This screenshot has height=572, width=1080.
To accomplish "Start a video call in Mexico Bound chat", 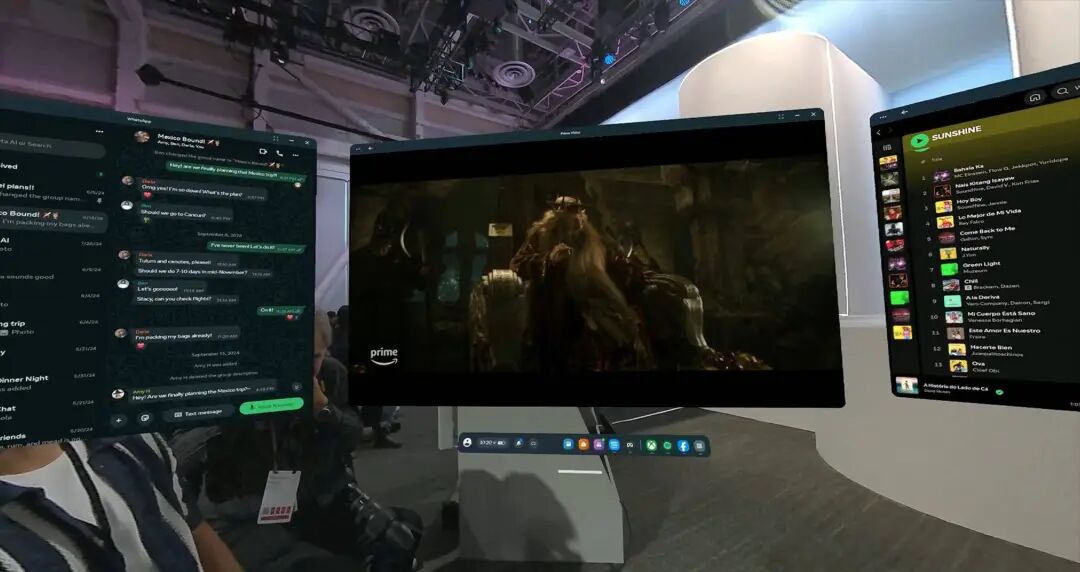I will click(x=263, y=152).
